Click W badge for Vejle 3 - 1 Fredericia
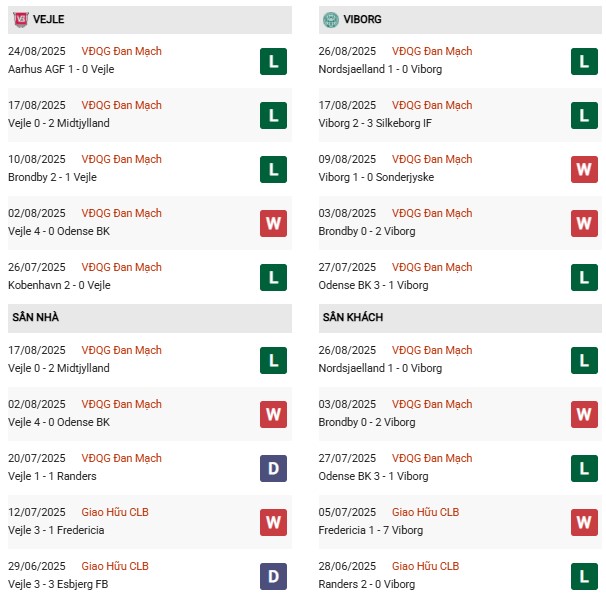606x599 pixels. pos(273,522)
